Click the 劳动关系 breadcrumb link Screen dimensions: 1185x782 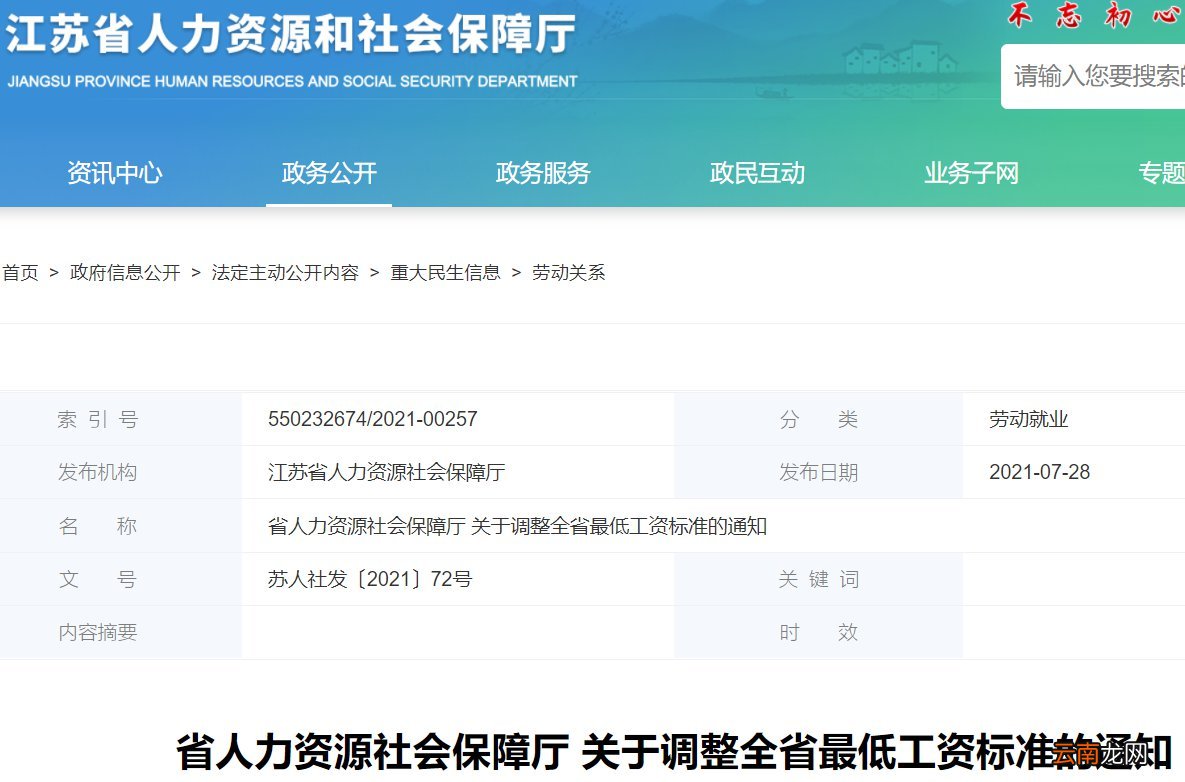[568, 272]
